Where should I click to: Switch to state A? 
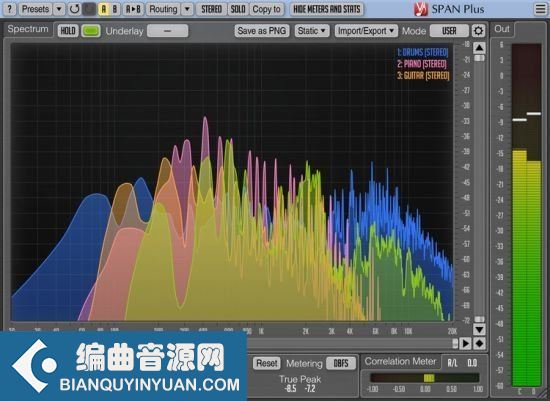coord(103,9)
